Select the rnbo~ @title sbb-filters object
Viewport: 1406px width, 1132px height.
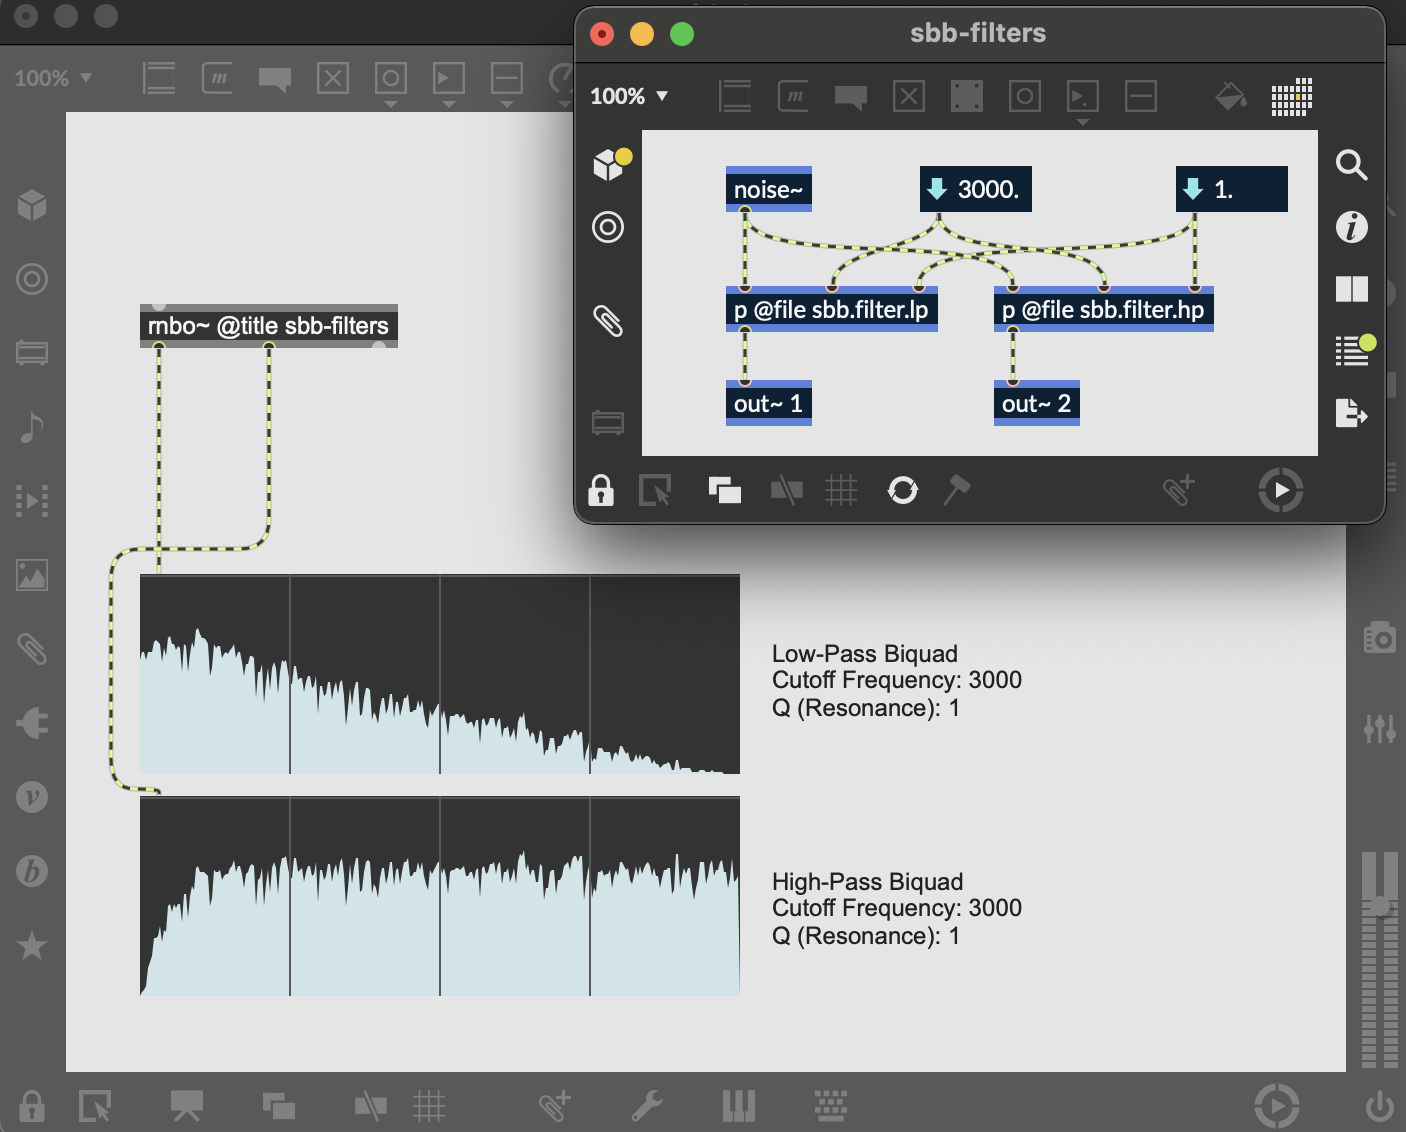point(268,326)
